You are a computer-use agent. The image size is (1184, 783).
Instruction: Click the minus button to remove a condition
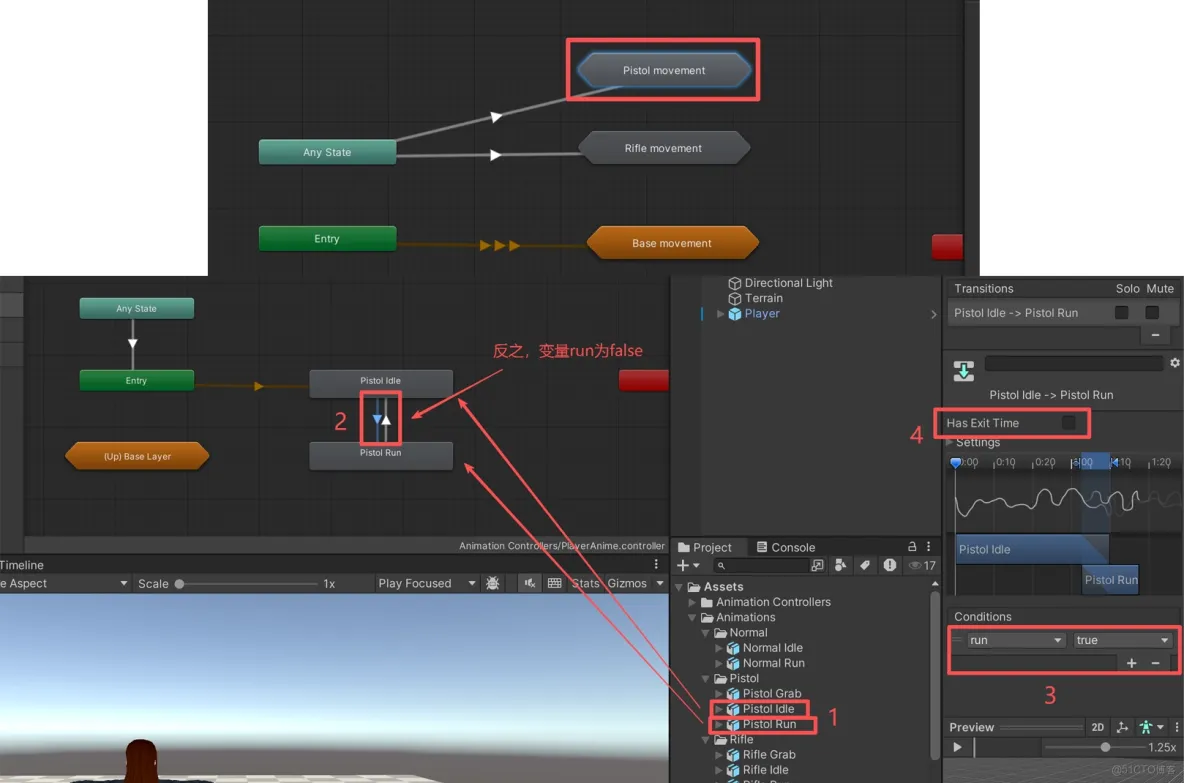[x=1155, y=663]
